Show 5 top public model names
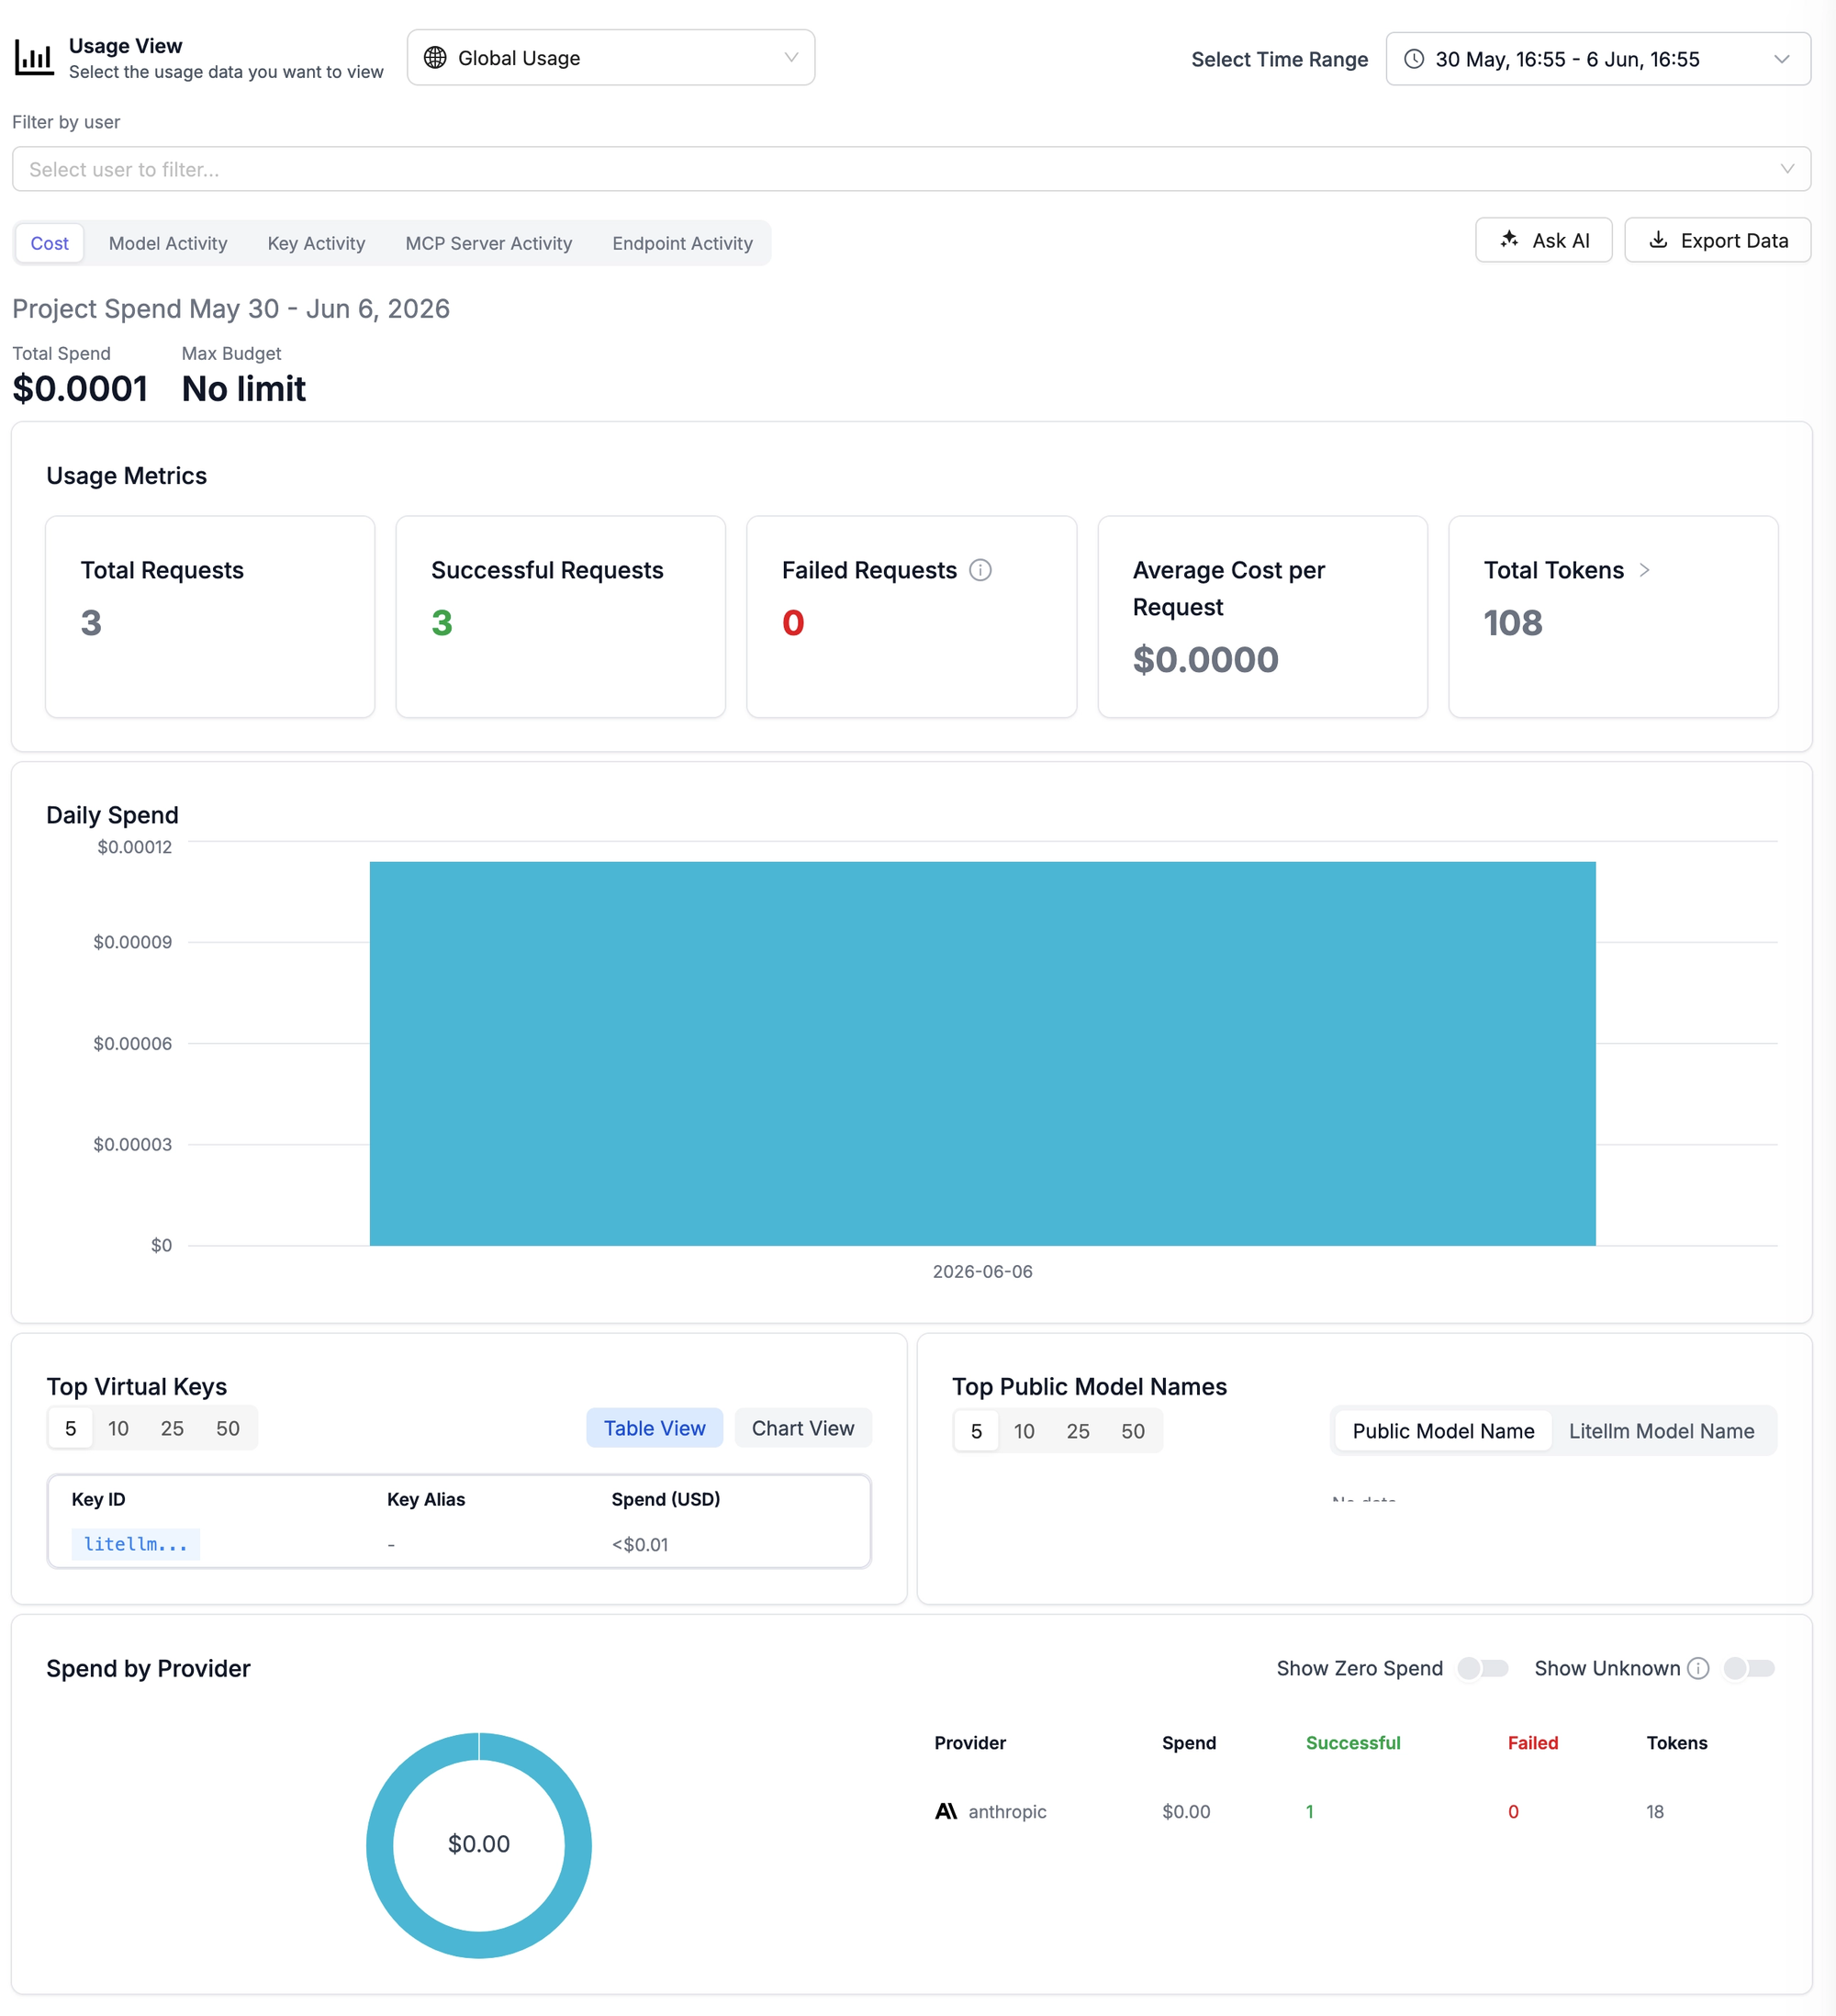The image size is (1836, 2016). tap(976, 1431)
